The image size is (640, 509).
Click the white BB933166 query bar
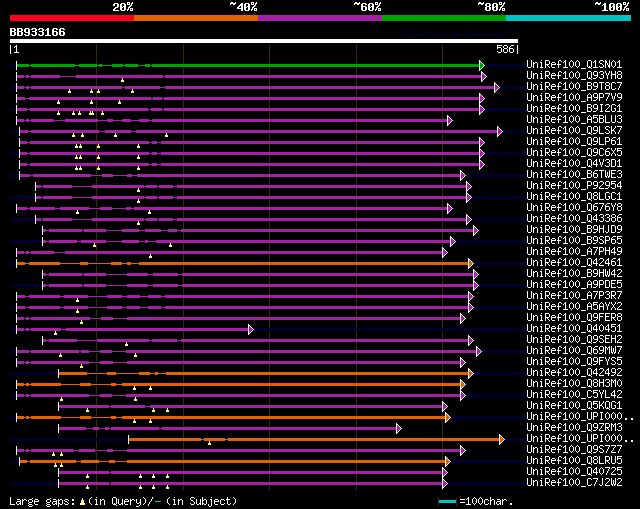click(x=264, y=41)
